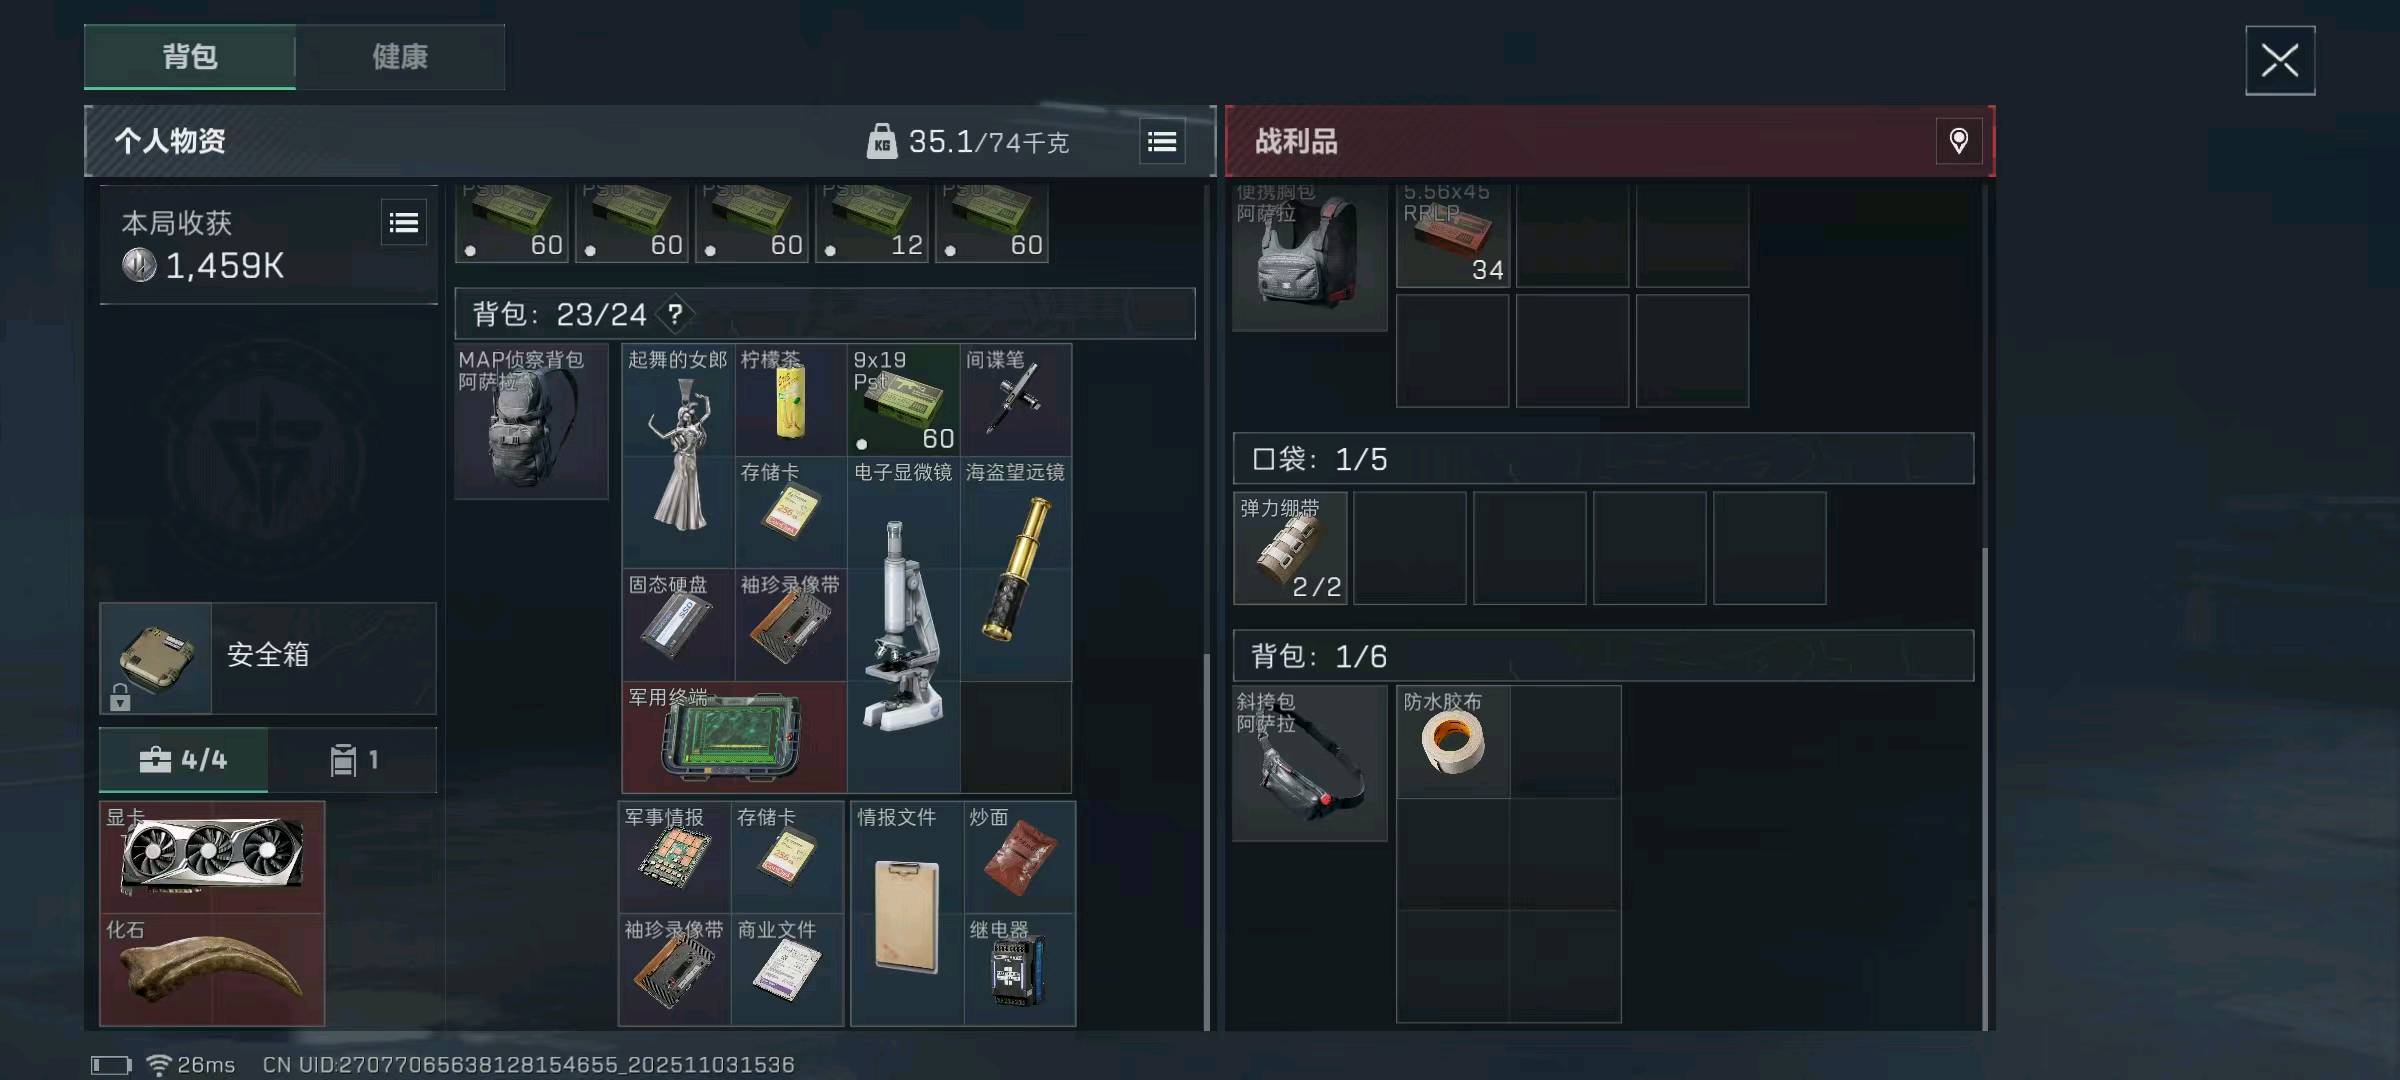Select the 起舞的女郎 statue item
Screen dimensions: 2400x1080
pyautogui.click(x=679, y=456)
